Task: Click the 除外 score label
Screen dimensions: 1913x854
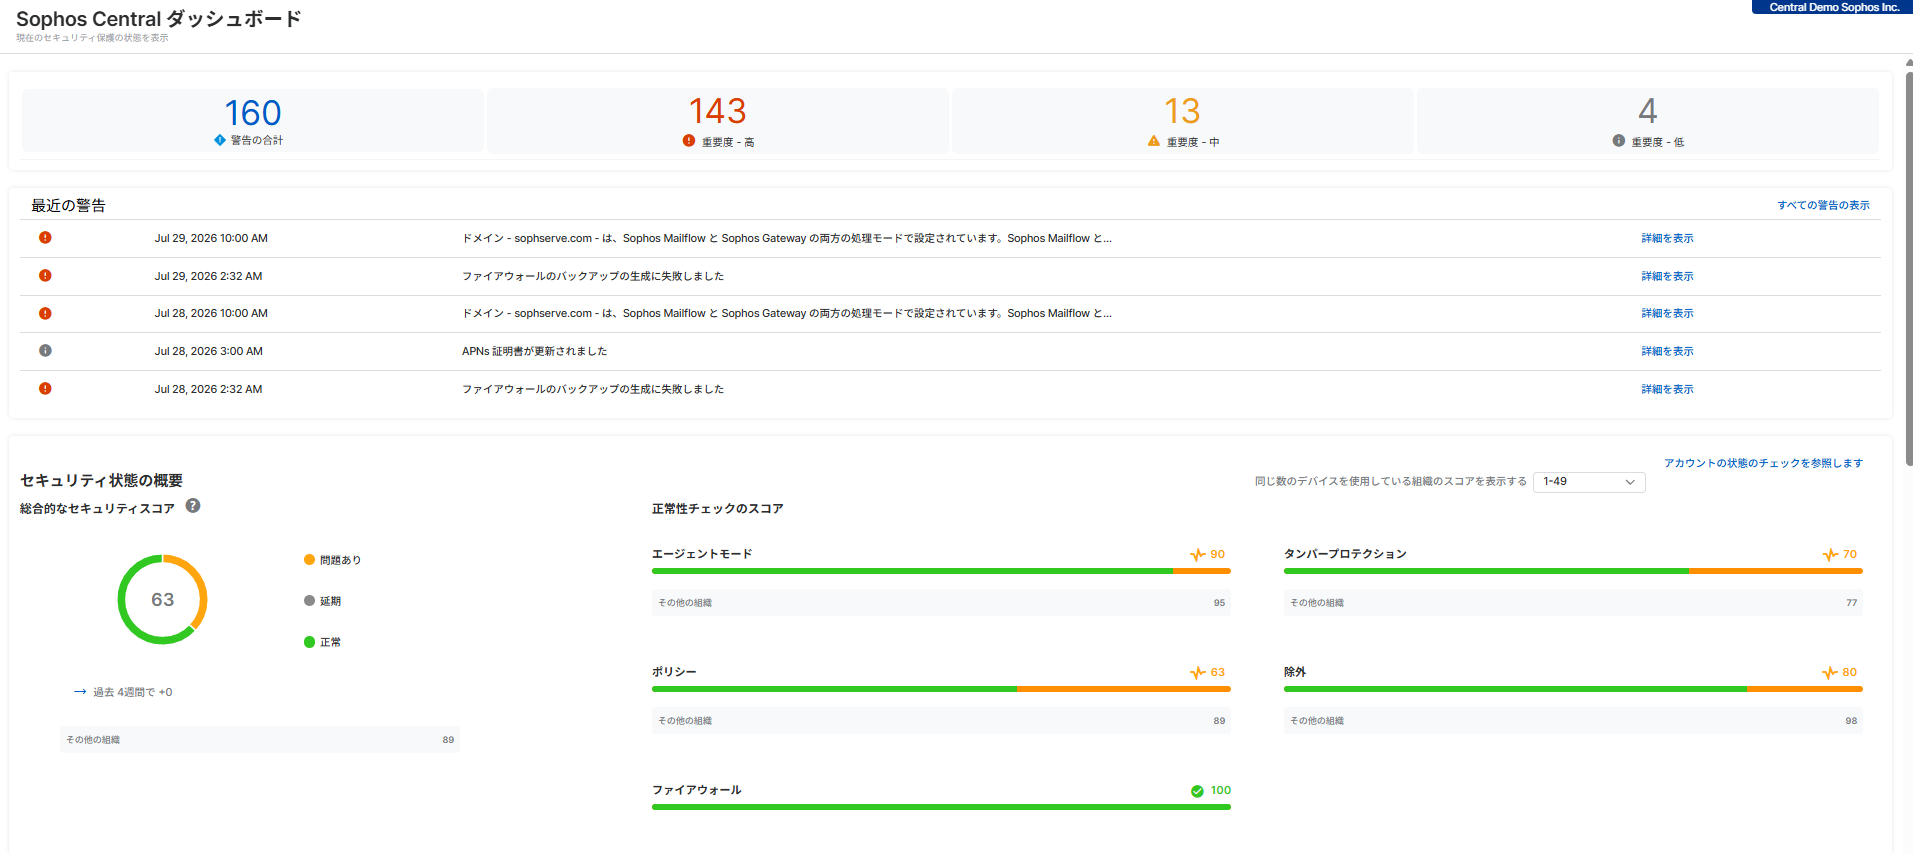Action: (x=1295, y=672)
